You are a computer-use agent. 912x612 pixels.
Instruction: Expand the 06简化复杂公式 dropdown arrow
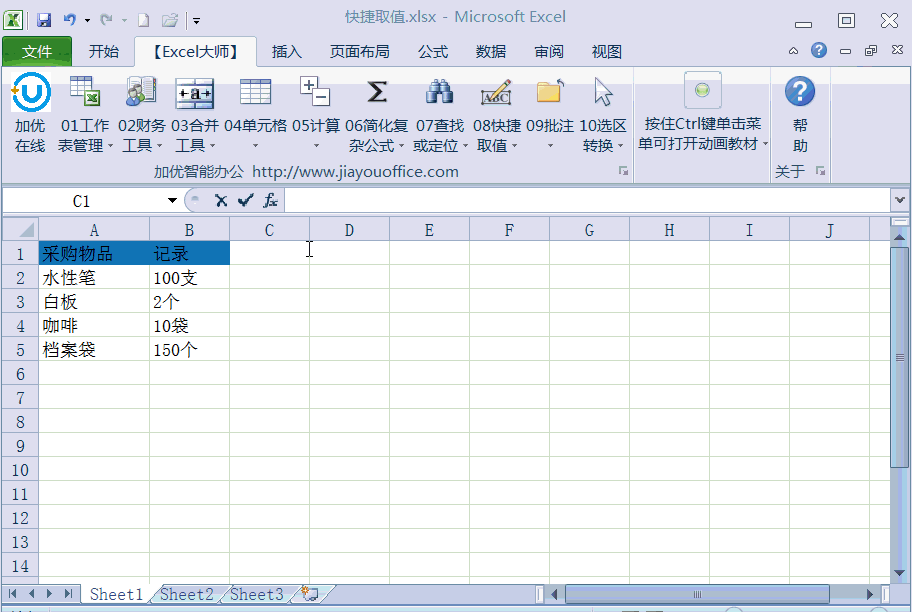[x=401, y=145]
